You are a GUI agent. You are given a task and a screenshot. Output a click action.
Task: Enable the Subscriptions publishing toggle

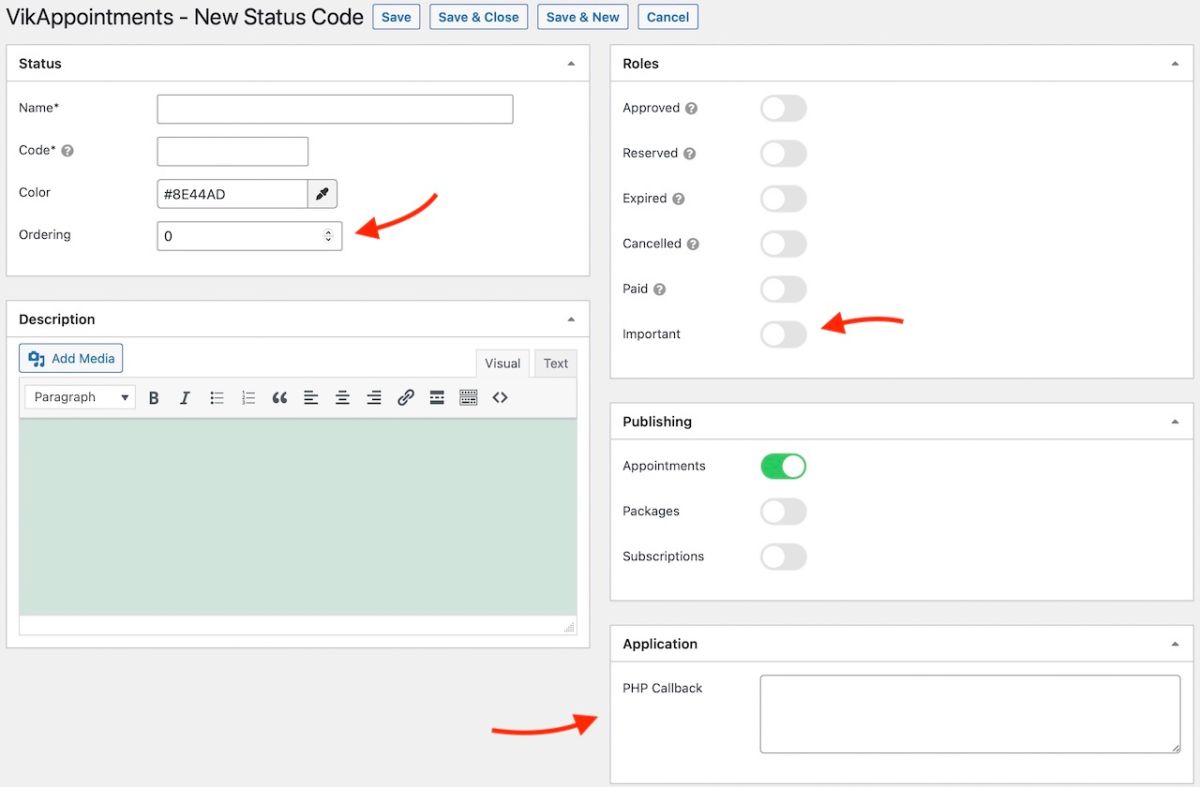(783, 556)
